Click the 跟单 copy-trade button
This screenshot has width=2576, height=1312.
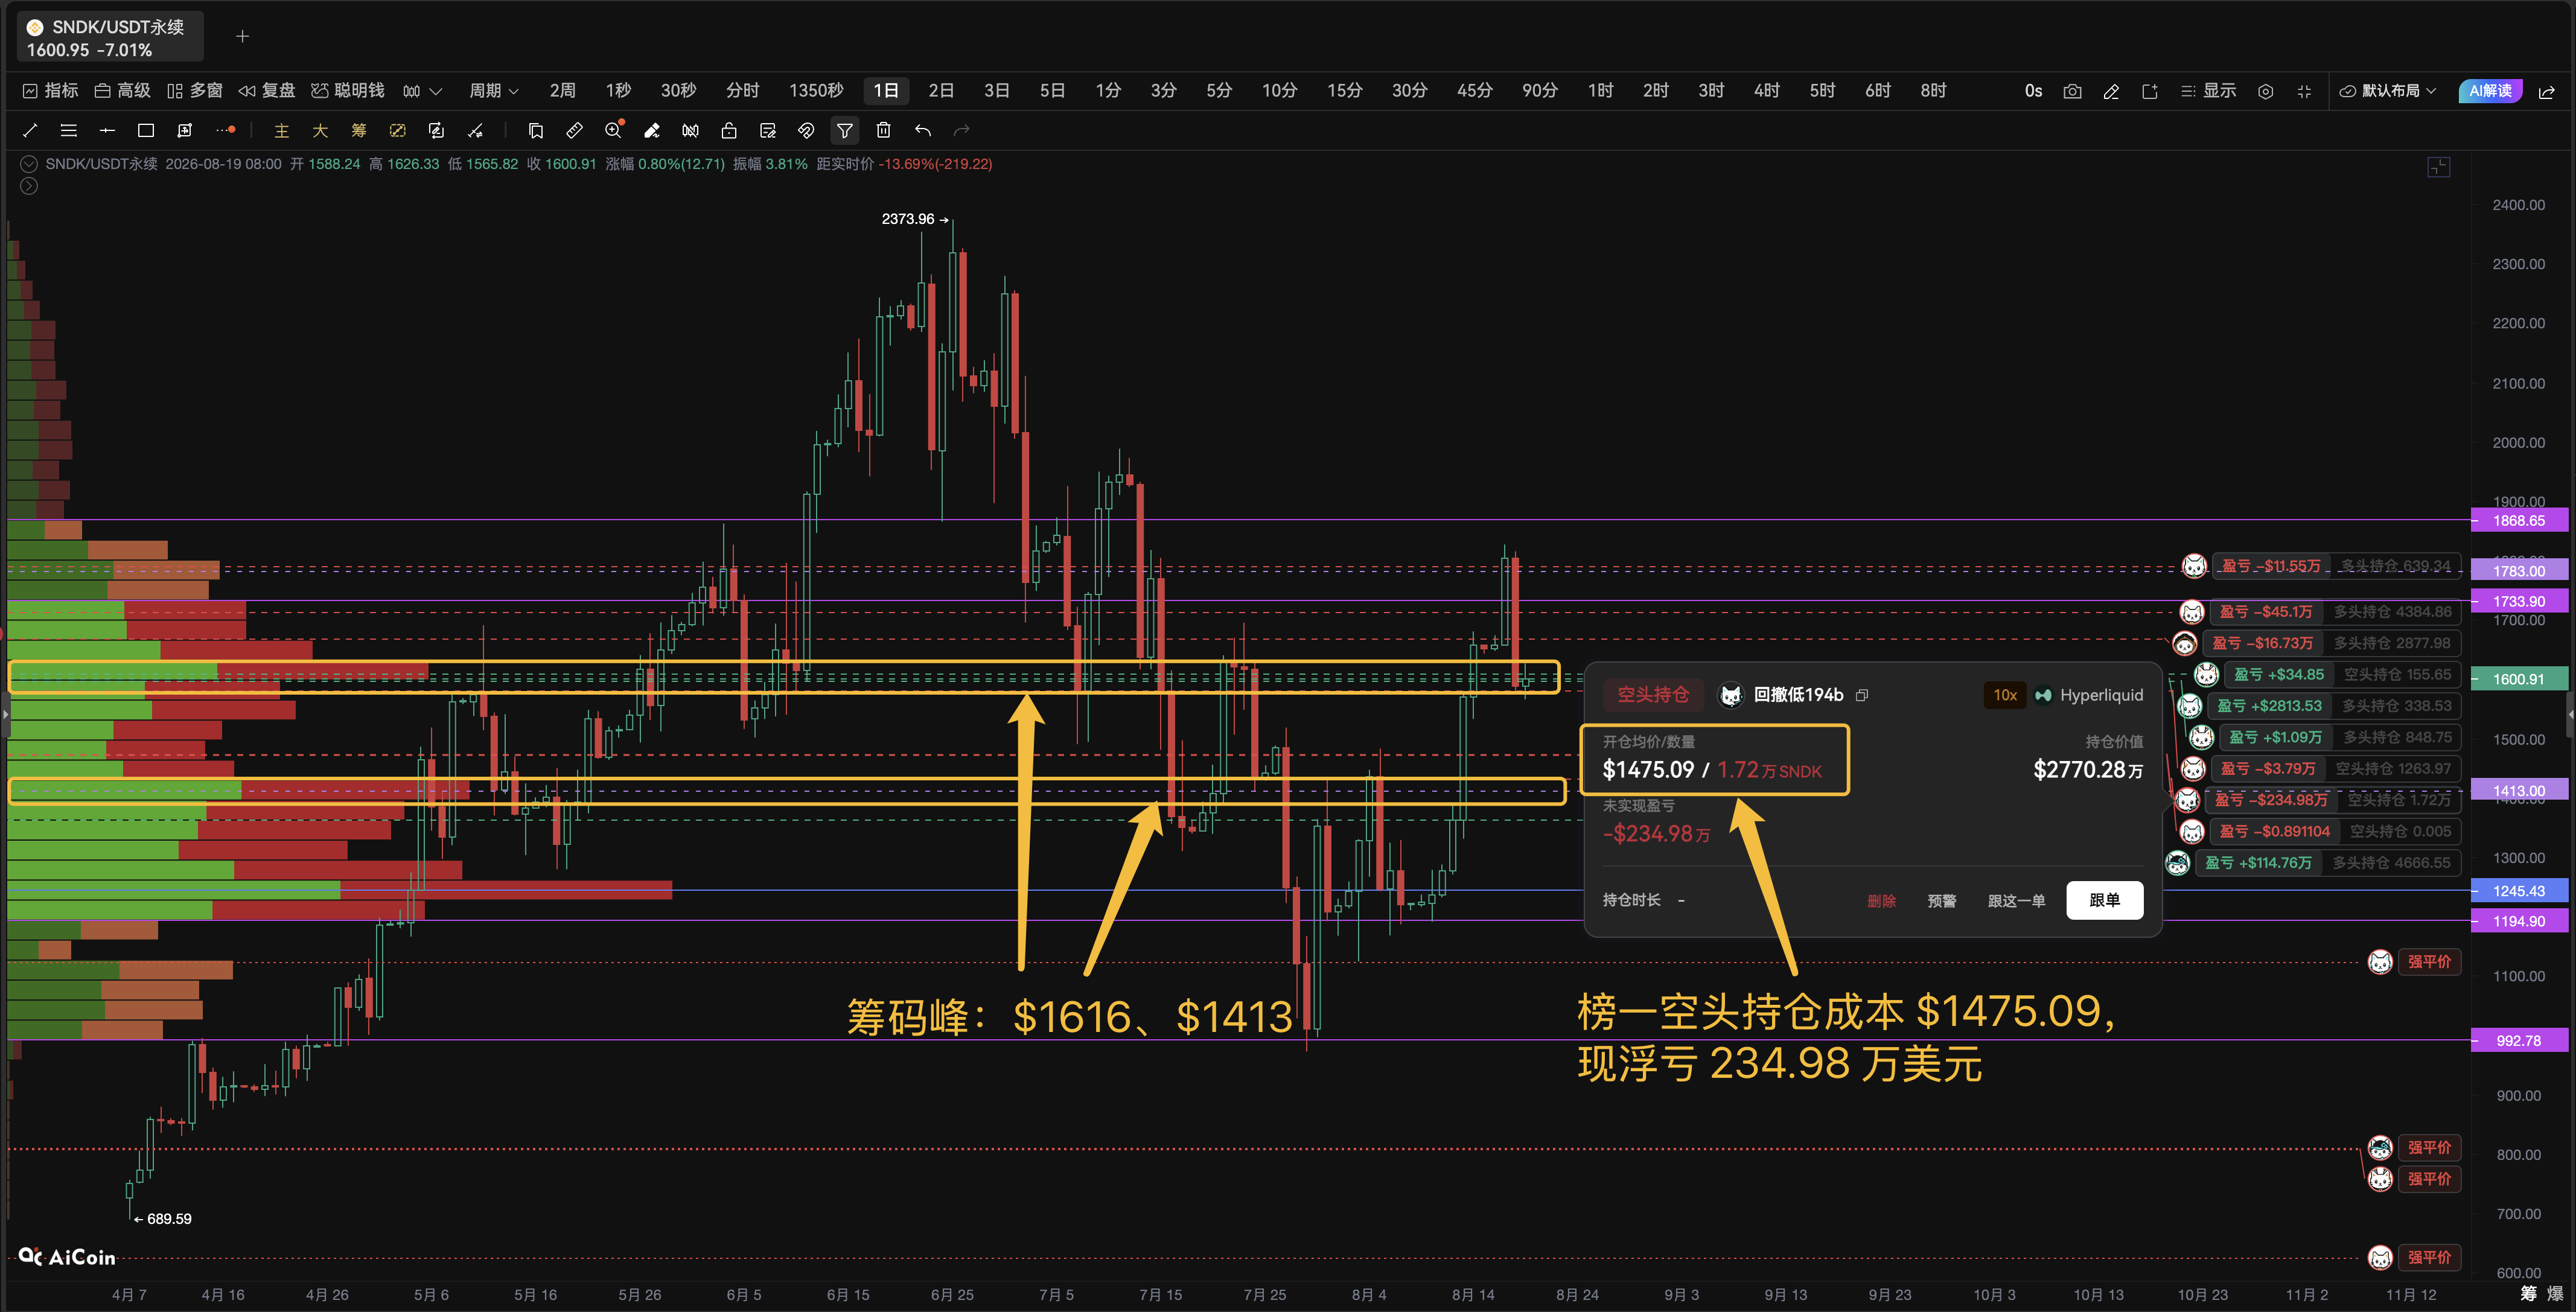tap(2105, 900)
